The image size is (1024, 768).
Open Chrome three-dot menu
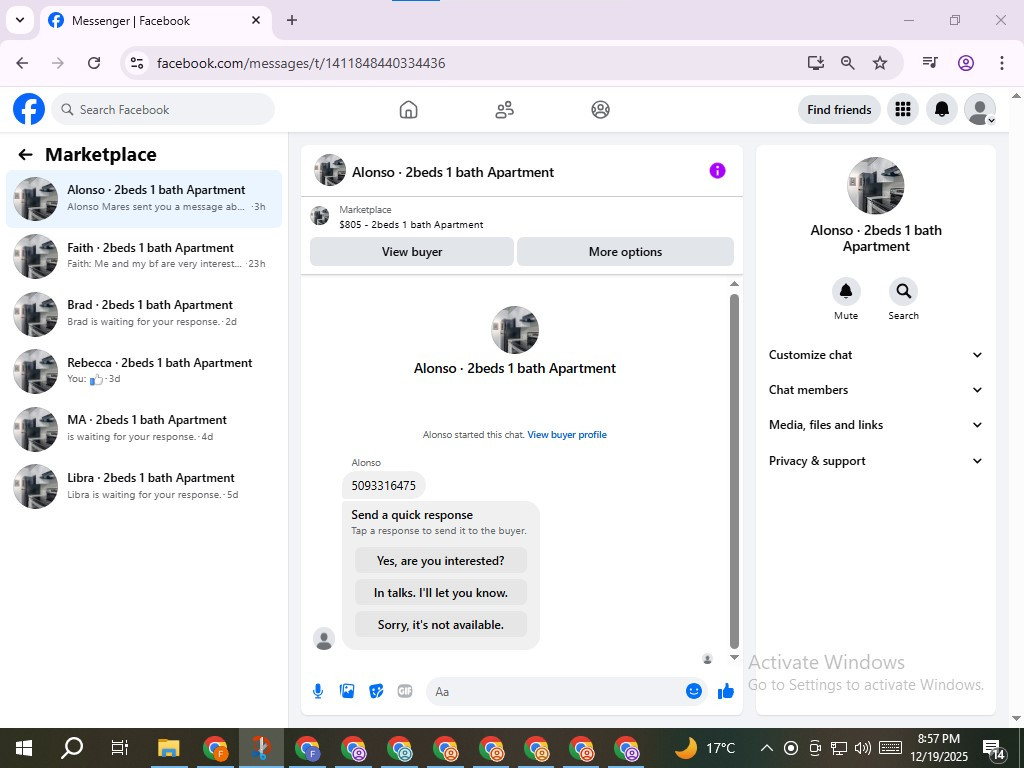(1001, 63)
